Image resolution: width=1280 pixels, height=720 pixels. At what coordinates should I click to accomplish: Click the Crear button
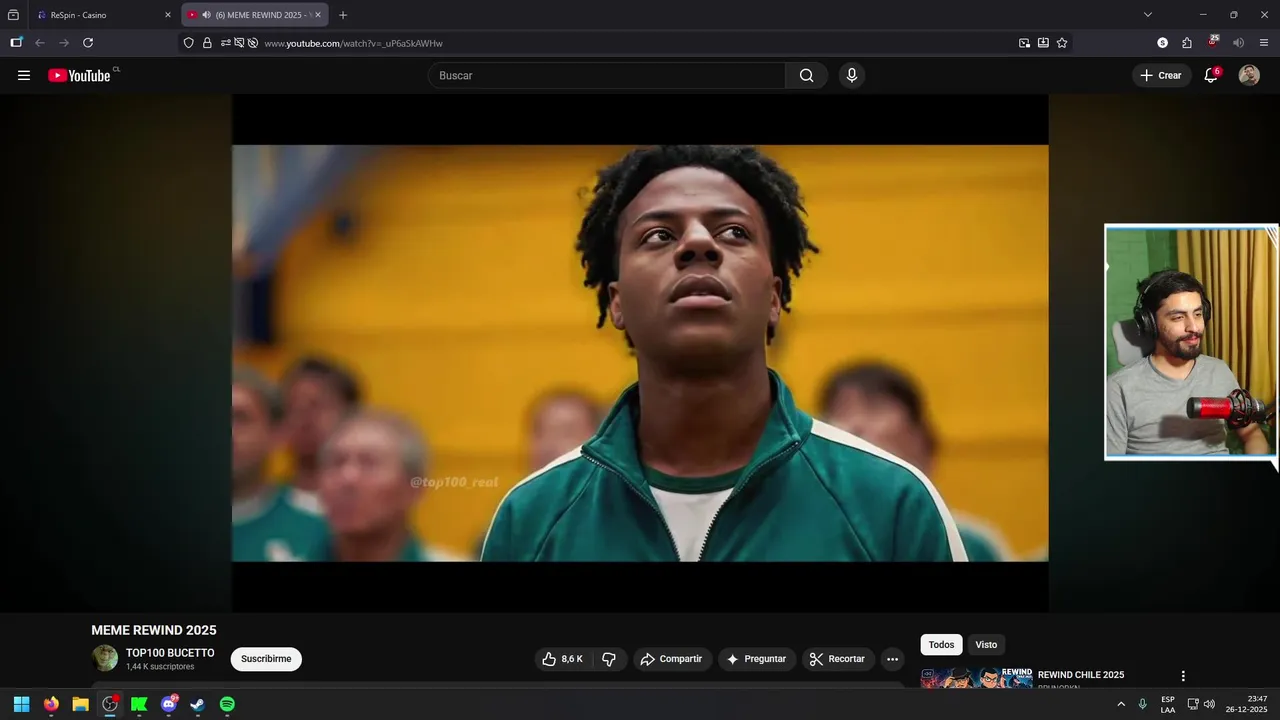pos(1160,75)
